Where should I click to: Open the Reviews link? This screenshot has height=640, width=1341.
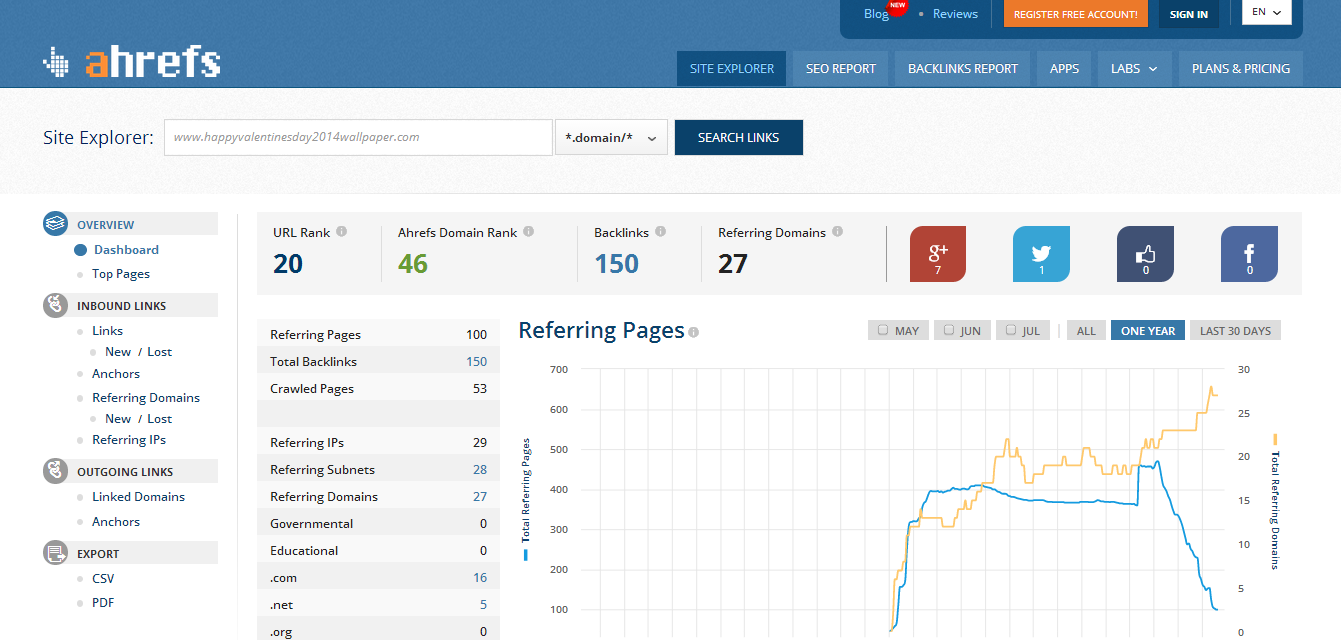955,14
